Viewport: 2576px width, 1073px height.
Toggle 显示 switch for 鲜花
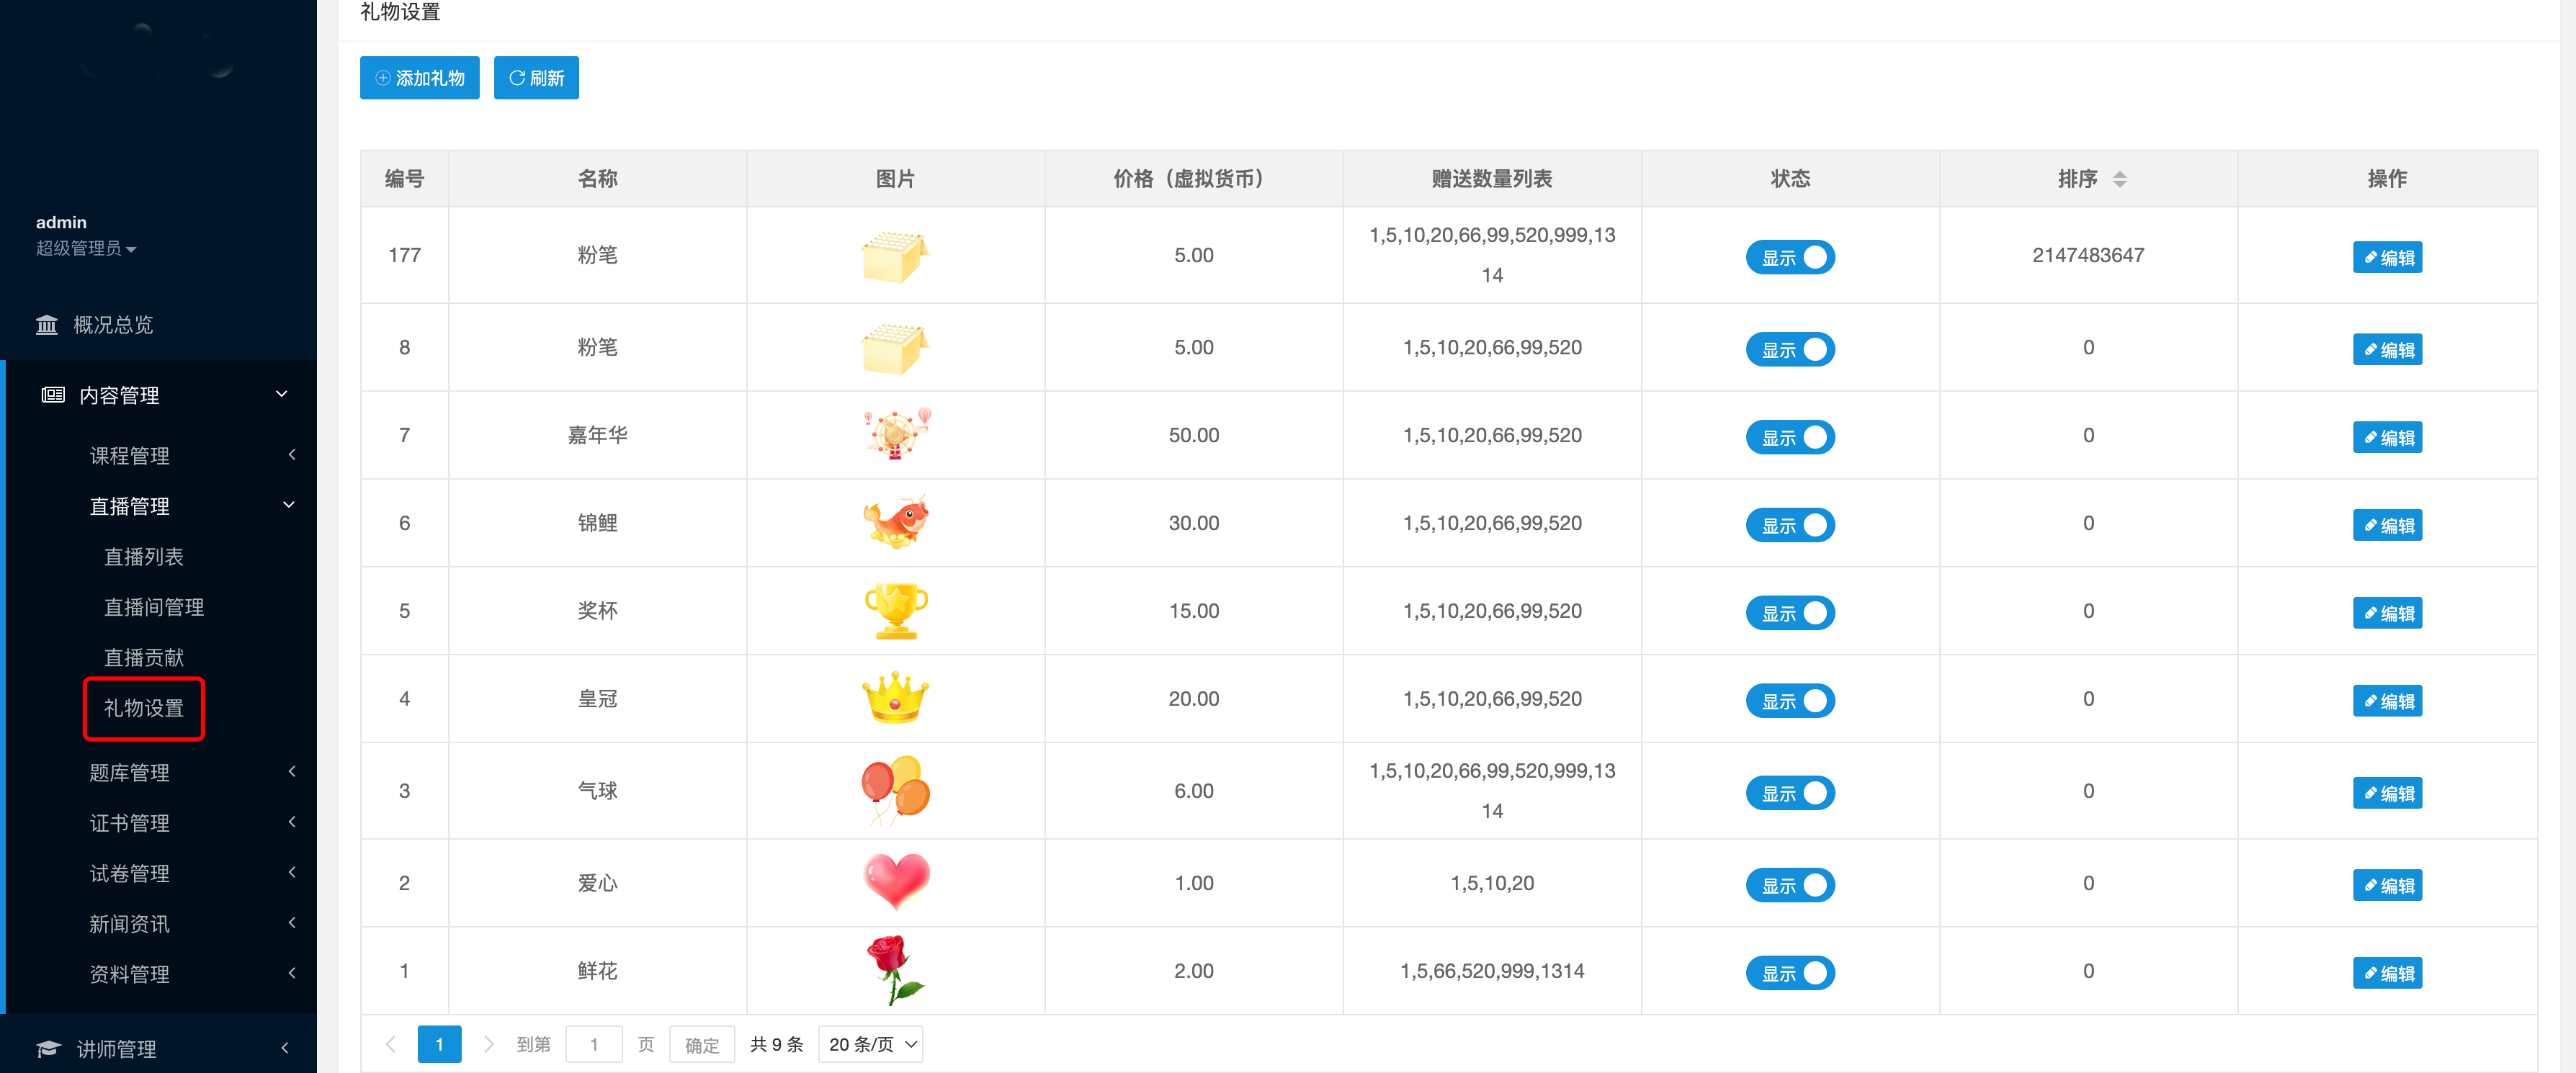point(1790,973)
